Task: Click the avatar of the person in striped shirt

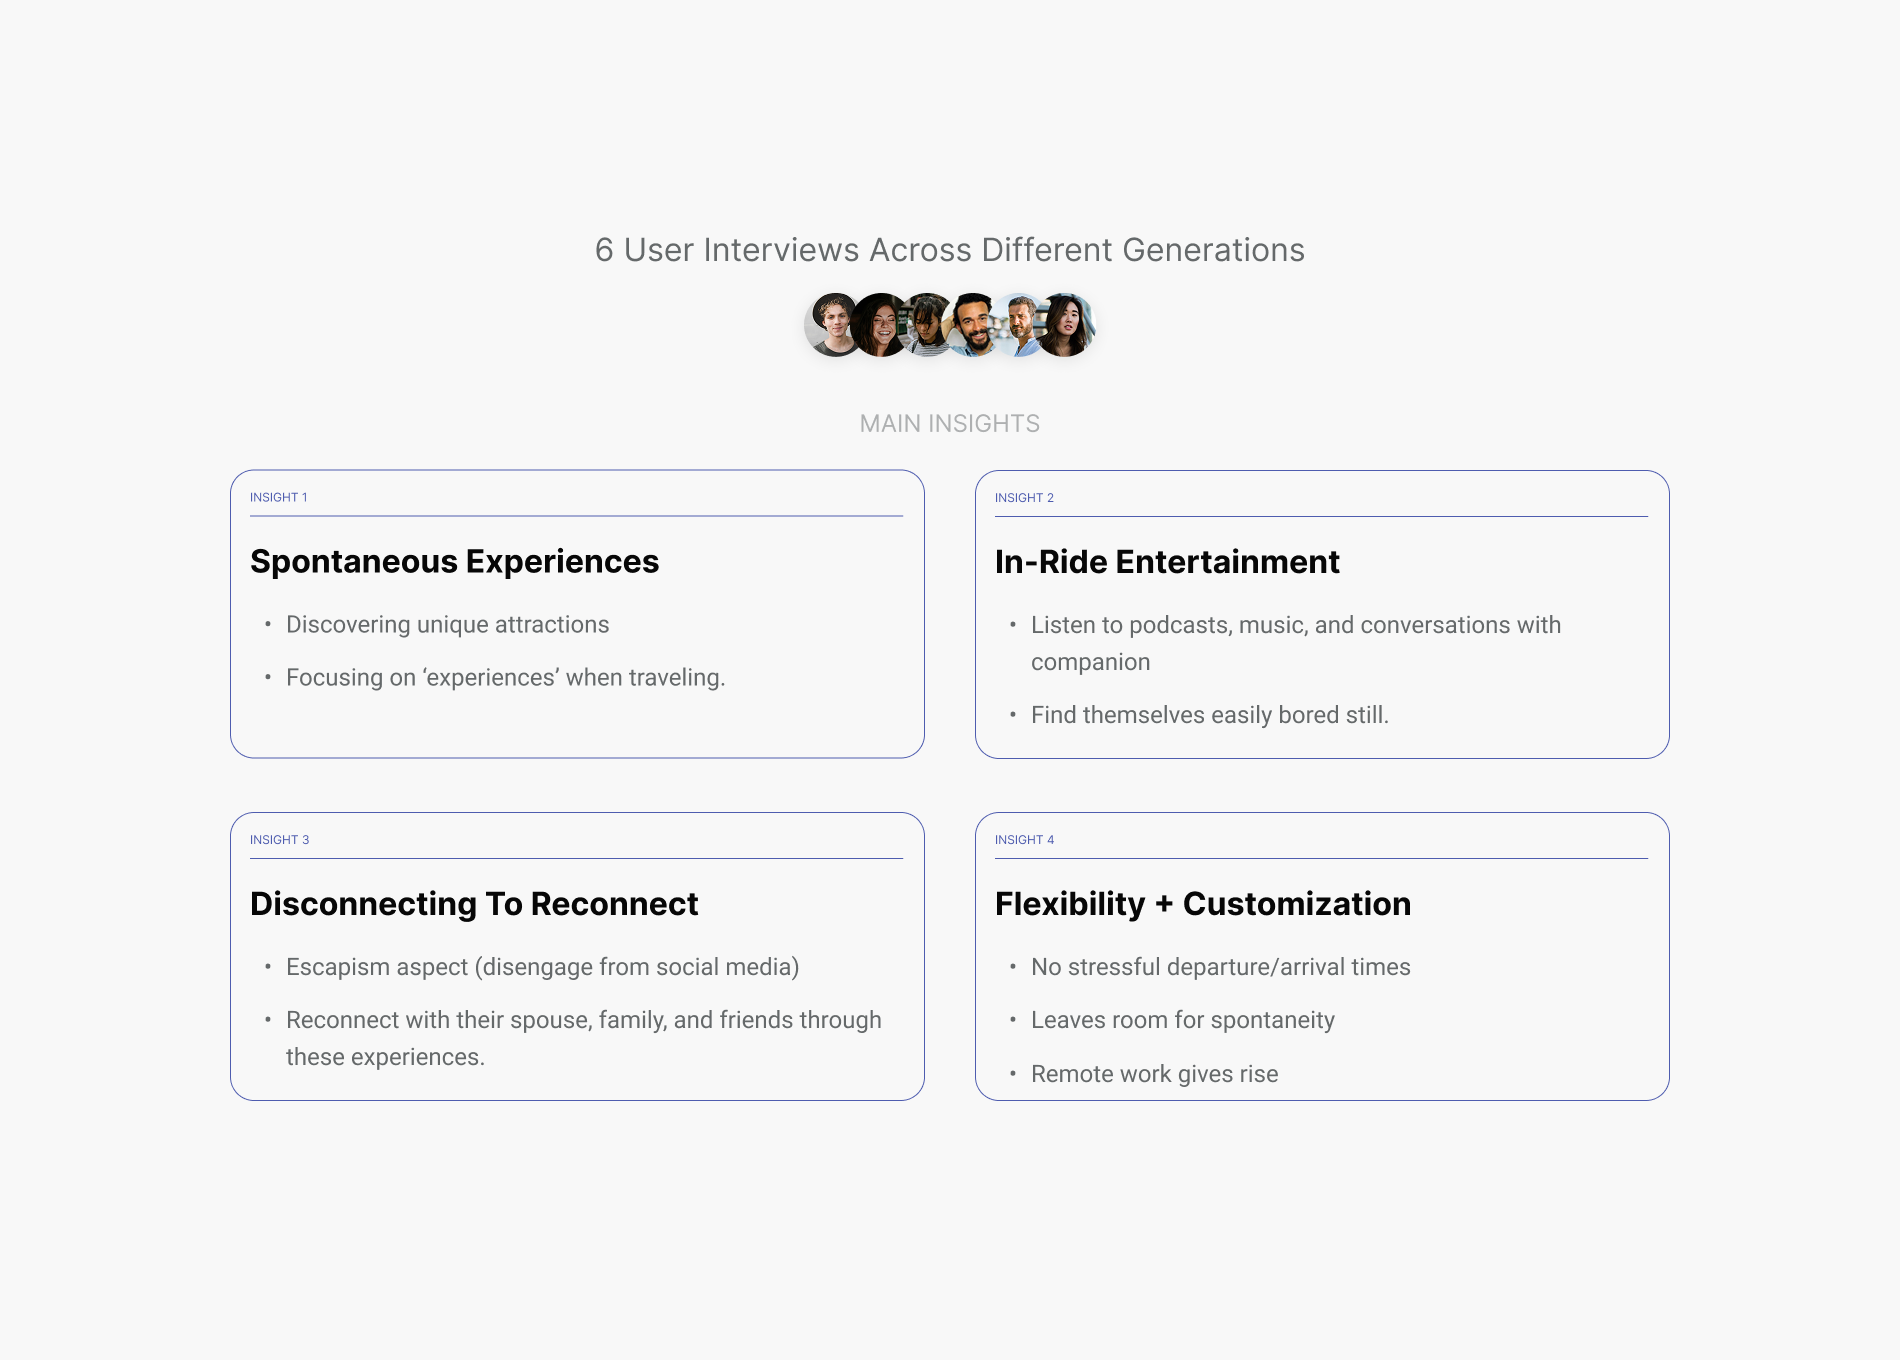Action: coord(927,324)
